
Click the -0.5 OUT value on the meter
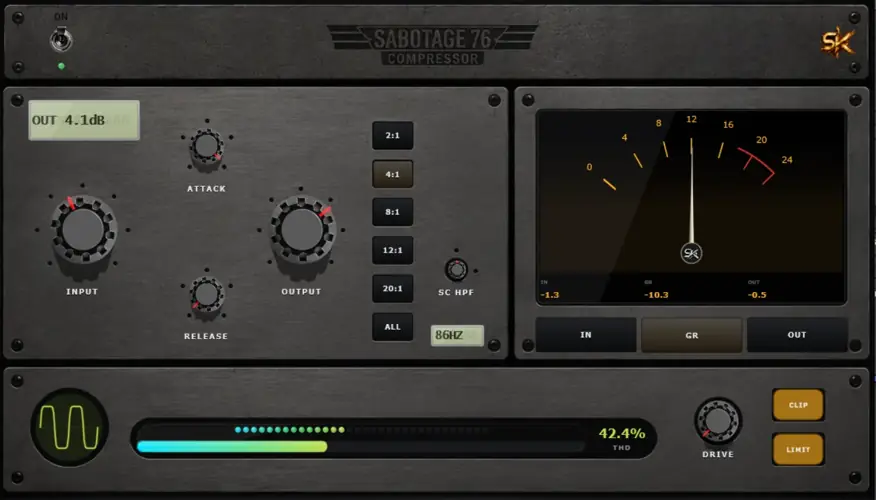click(x=757, y=295)
